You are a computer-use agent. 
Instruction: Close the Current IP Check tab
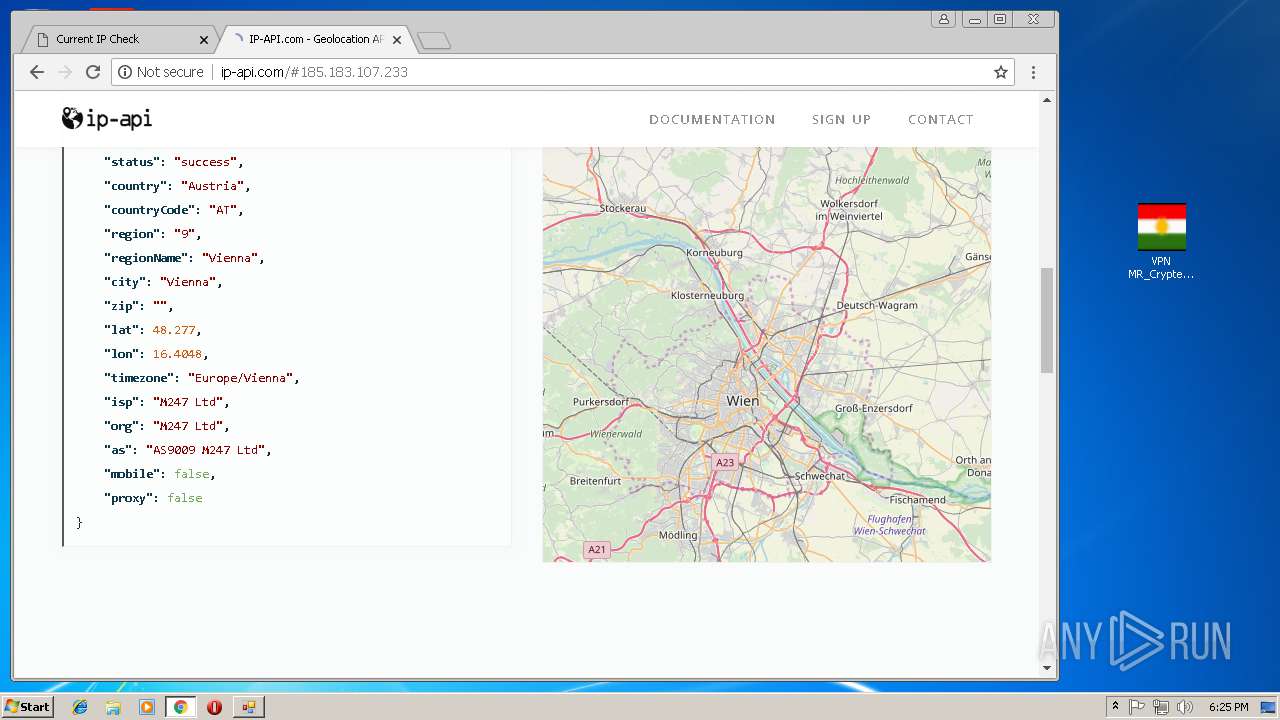[x=204, y=40]
